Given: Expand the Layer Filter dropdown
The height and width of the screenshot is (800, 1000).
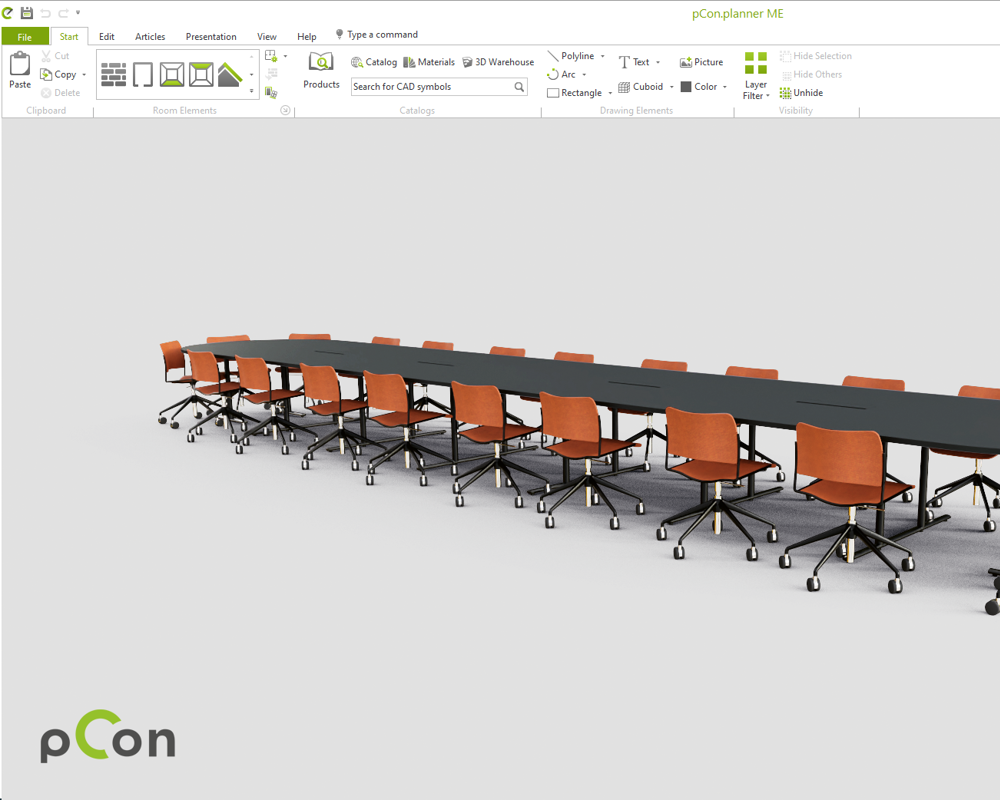Looking at the screenshot, I should click(x=756, y=96).
